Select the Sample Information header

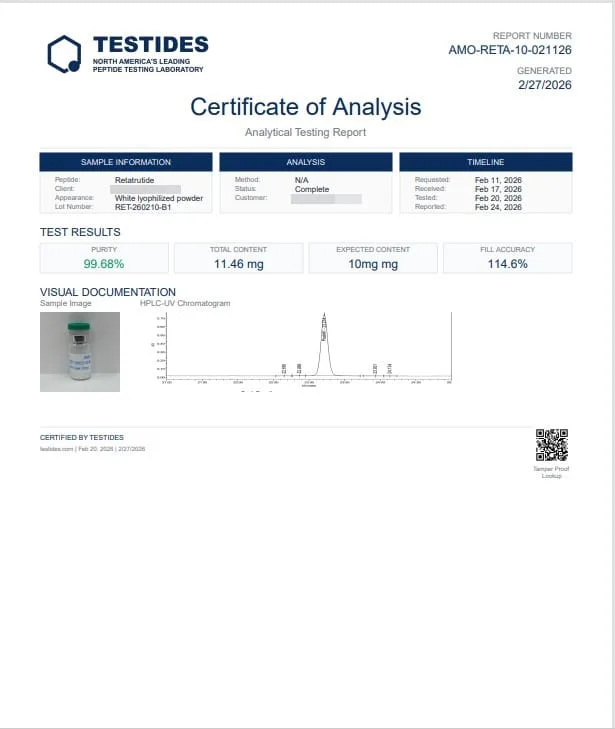126,162
